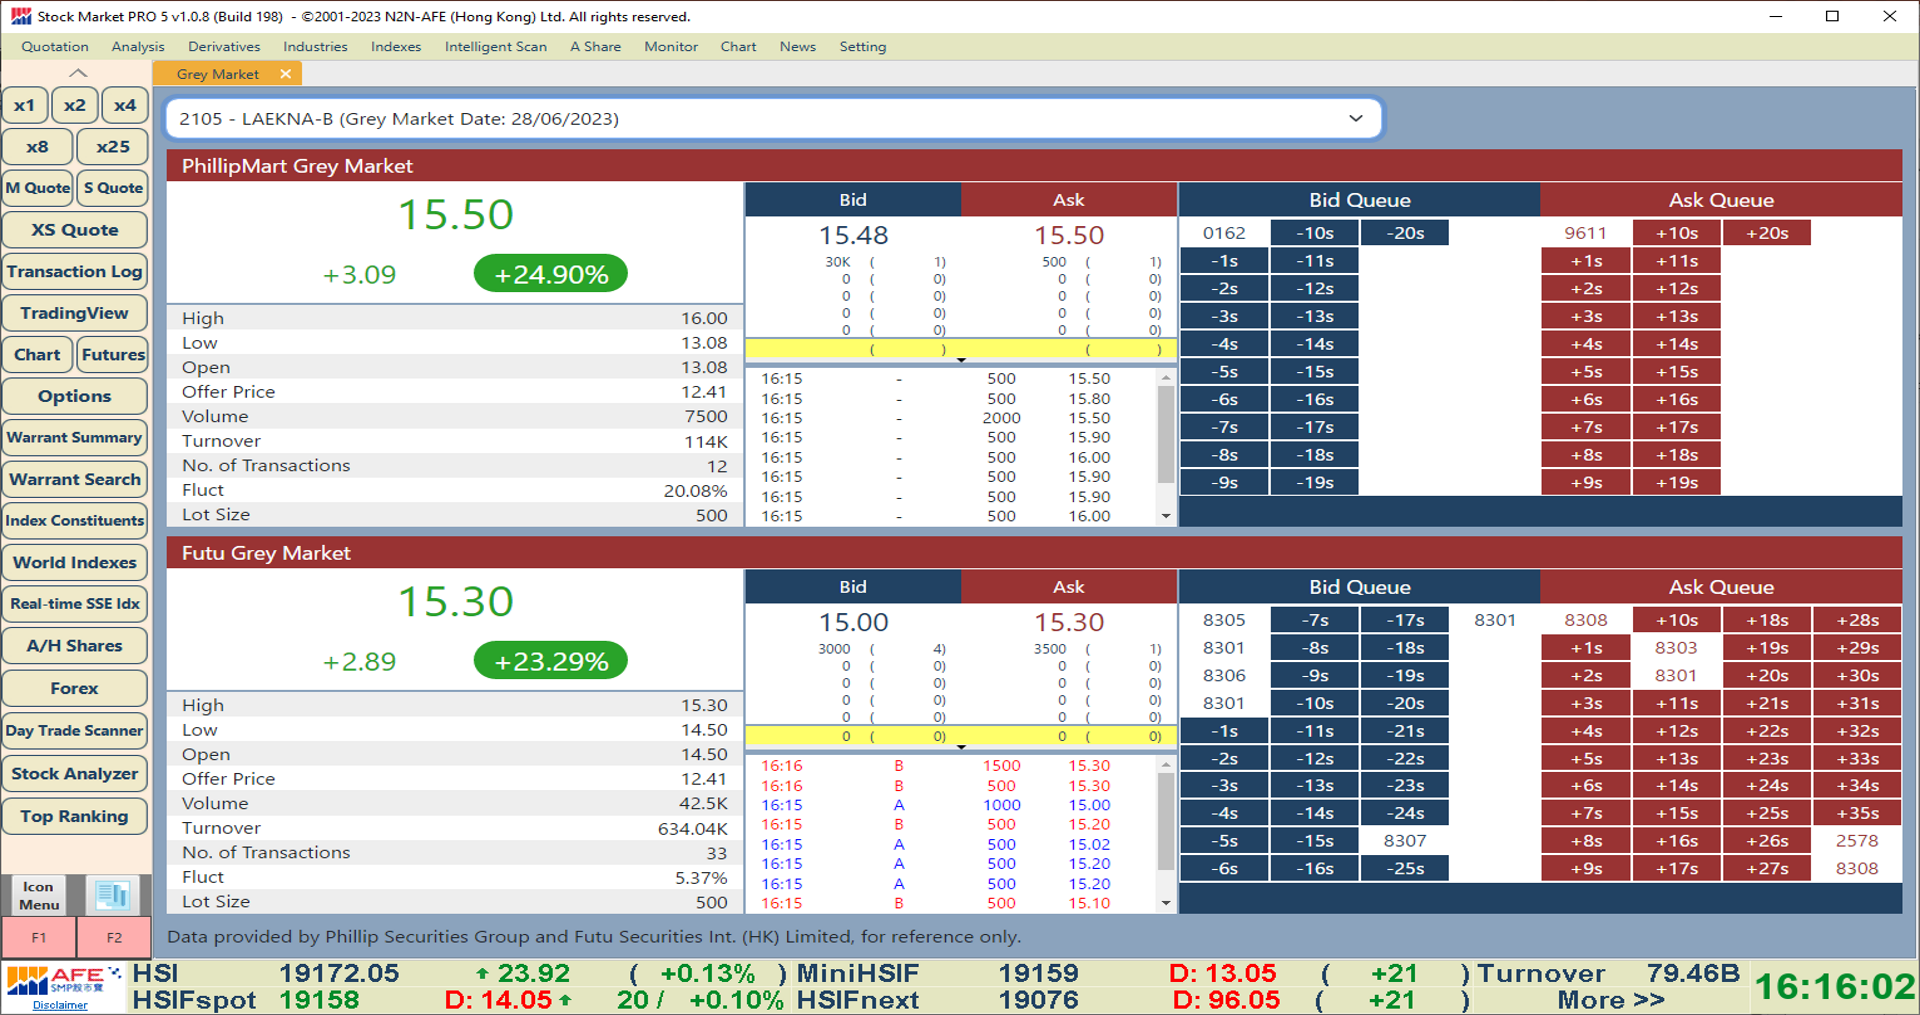Click PhillipMart ask queue broker 9611
The width and height of the screenshot is (1920, 1015).
pos(1585,233)
